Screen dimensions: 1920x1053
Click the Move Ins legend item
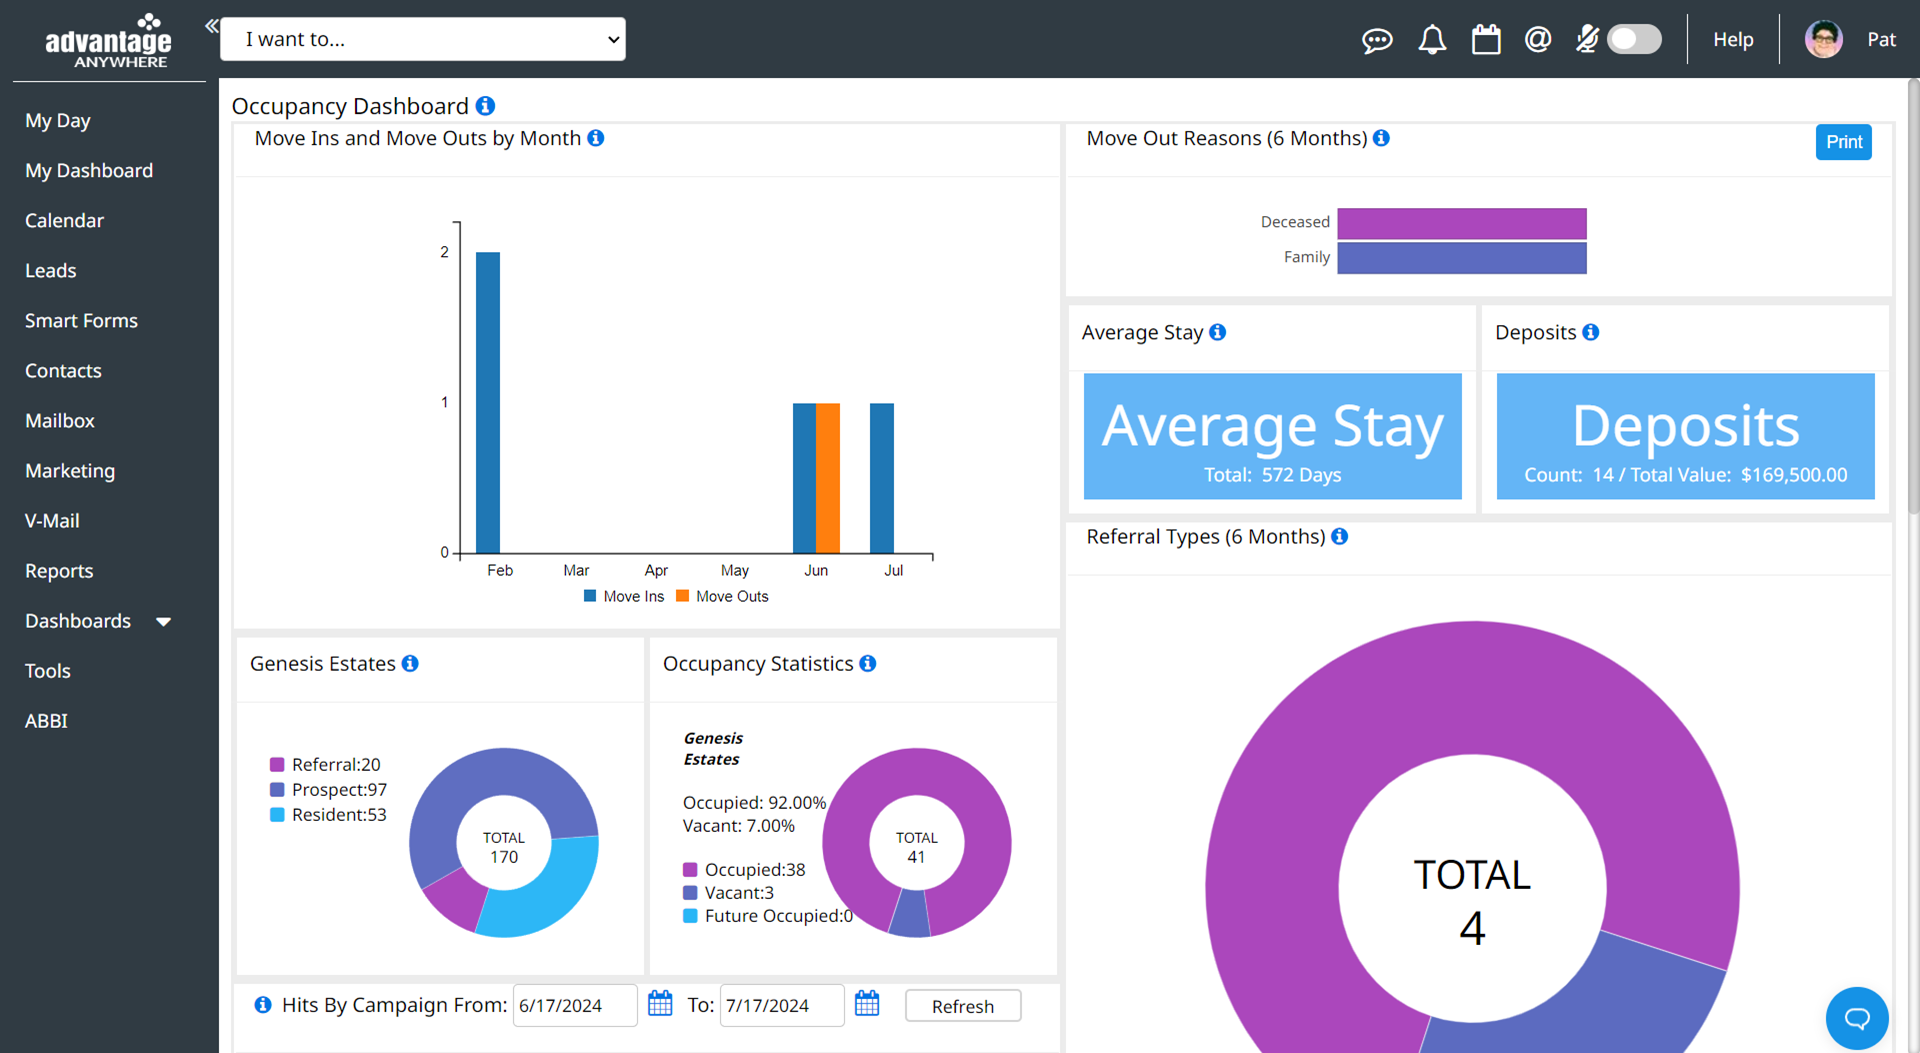[x=623, y=596]
